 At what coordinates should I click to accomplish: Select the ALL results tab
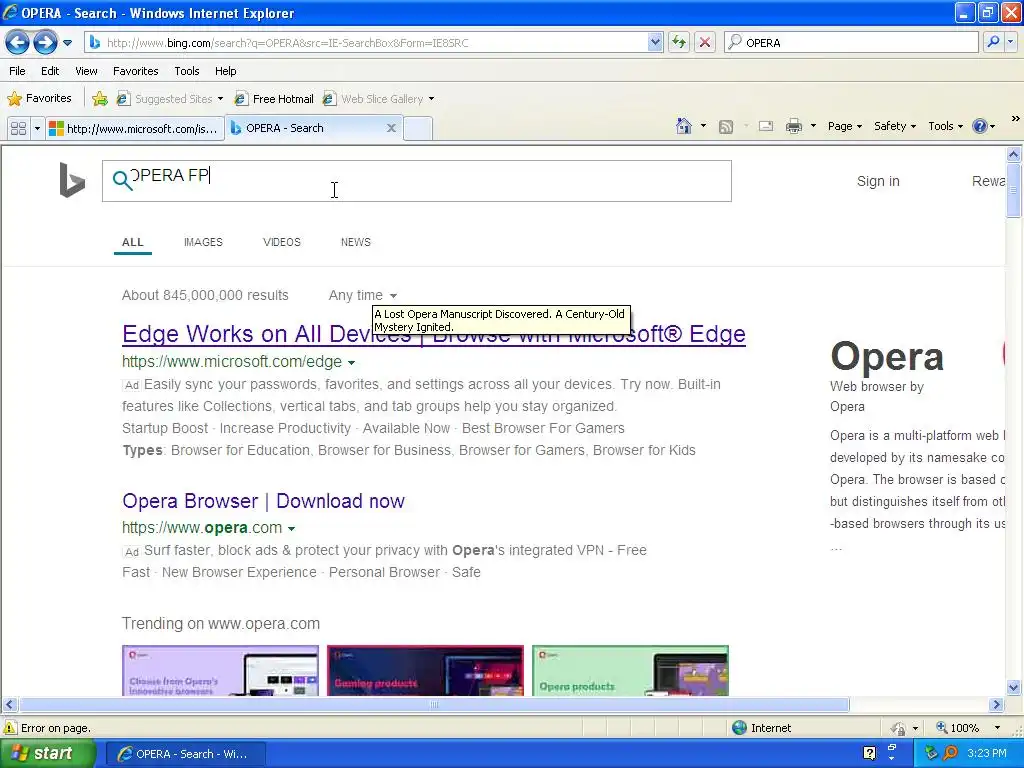click(x=133, y=242)
